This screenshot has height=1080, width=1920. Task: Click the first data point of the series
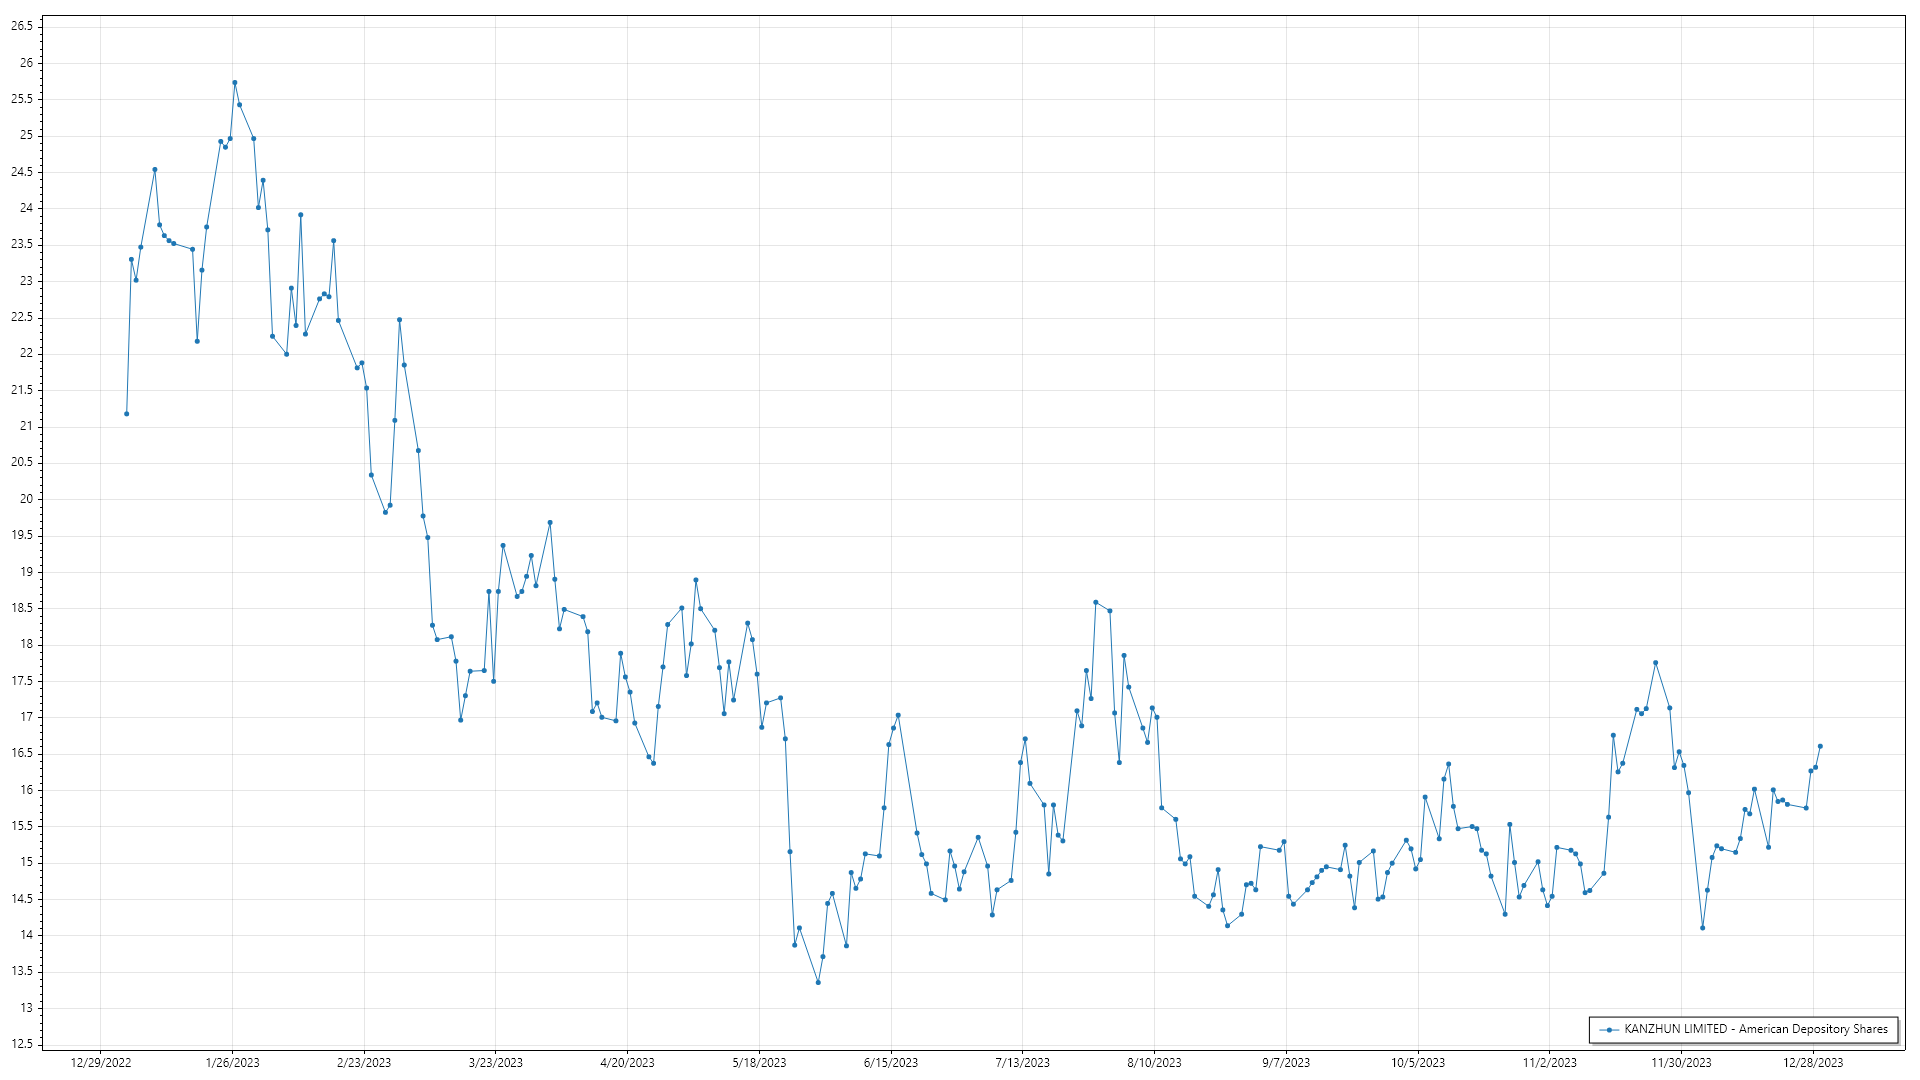pos(126,414)
